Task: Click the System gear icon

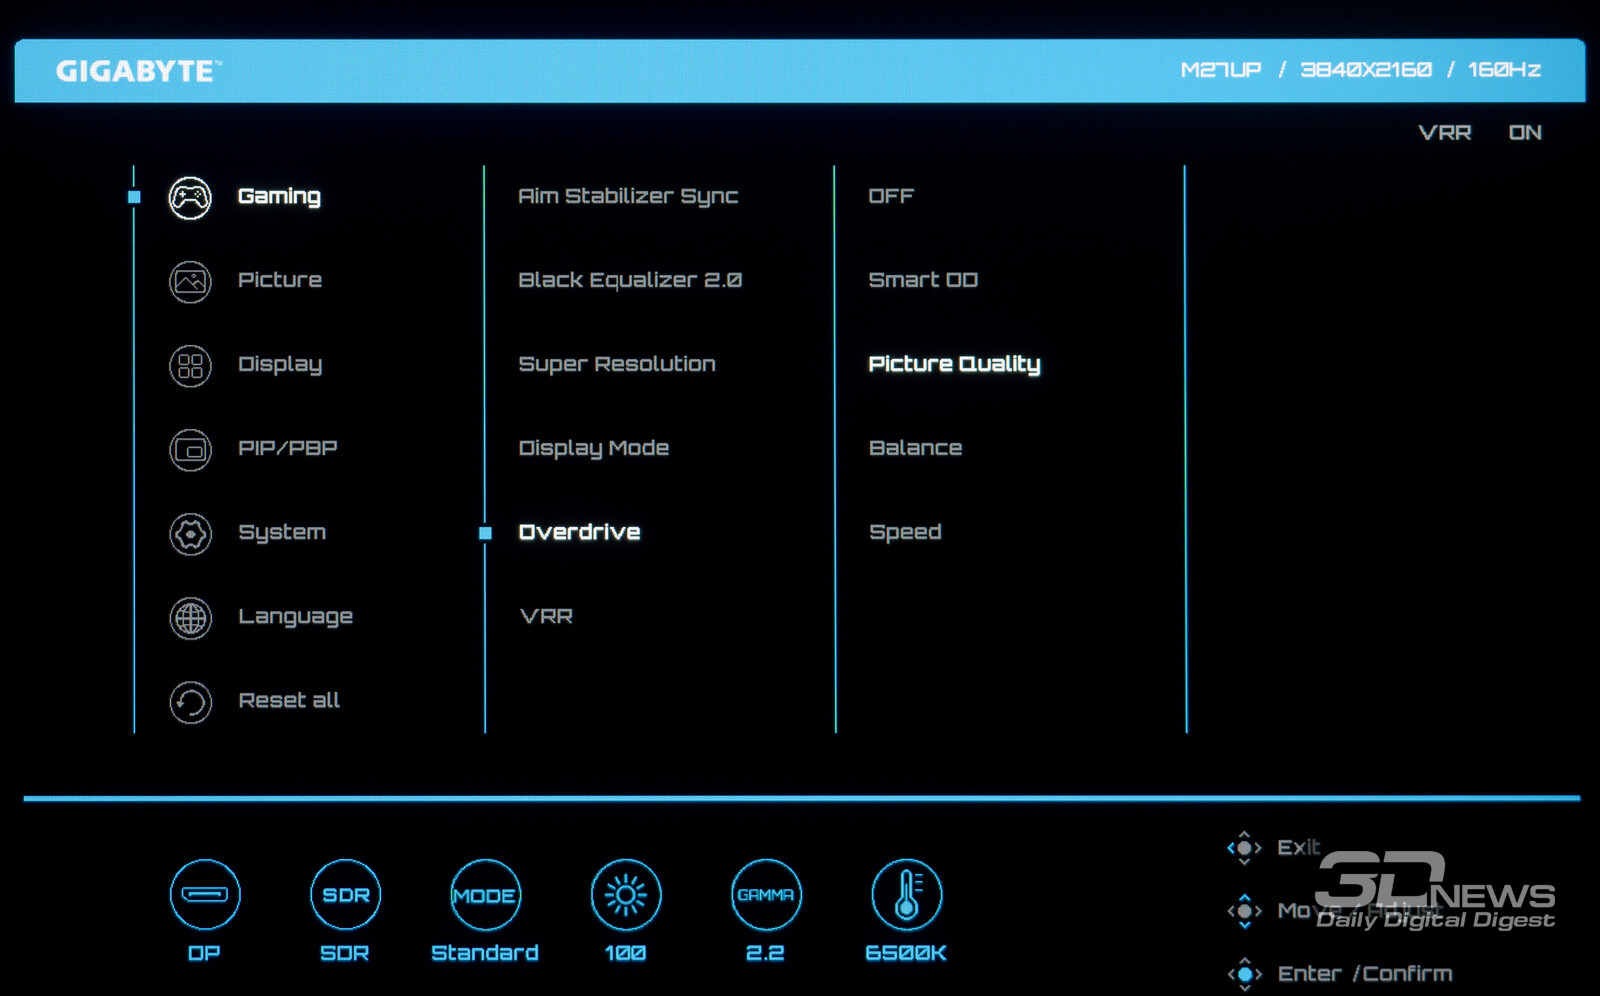Action: 190,534
